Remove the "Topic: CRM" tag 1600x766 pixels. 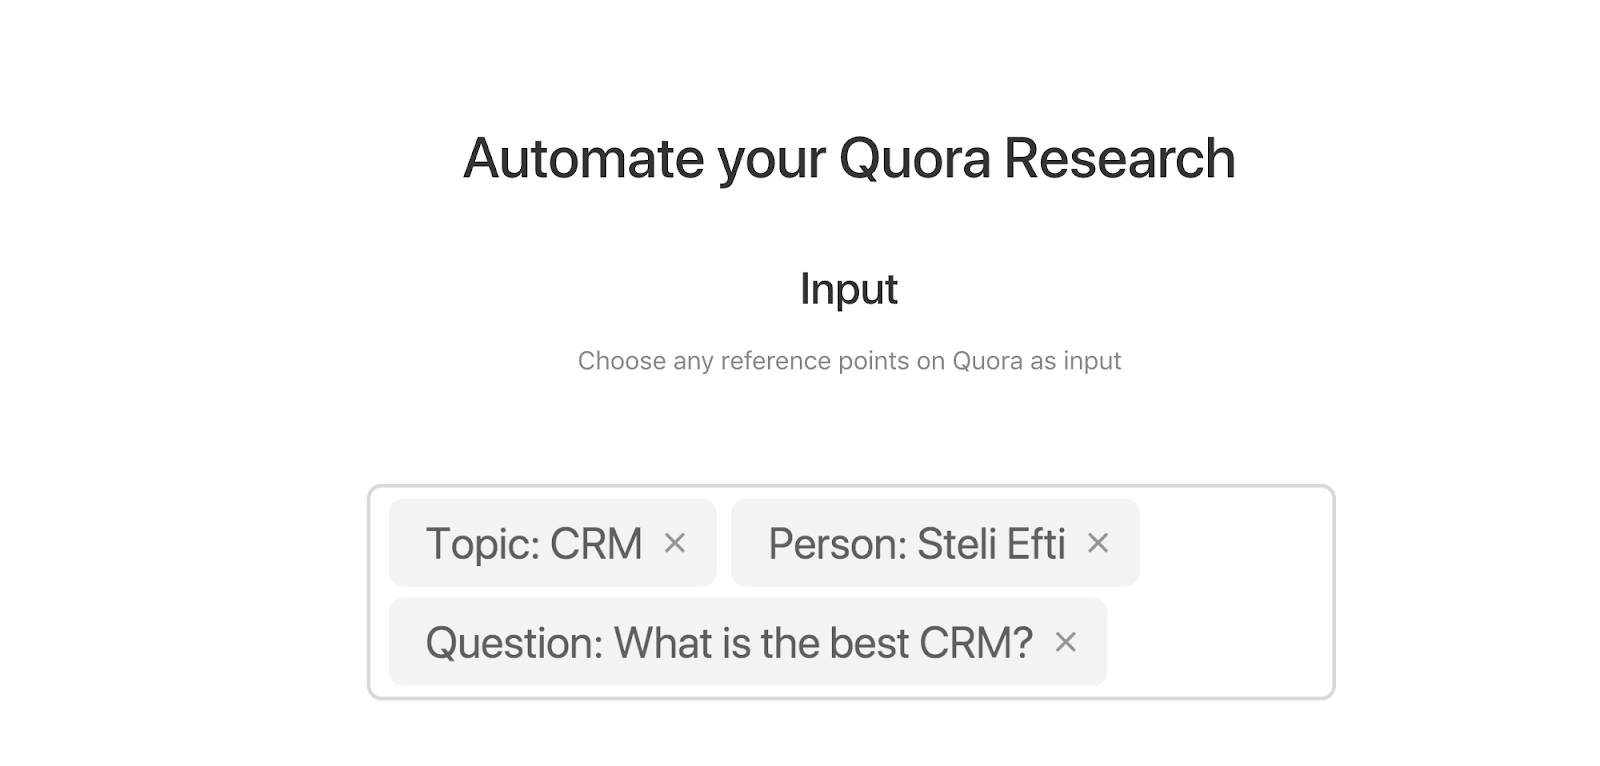tap(675, 543)
